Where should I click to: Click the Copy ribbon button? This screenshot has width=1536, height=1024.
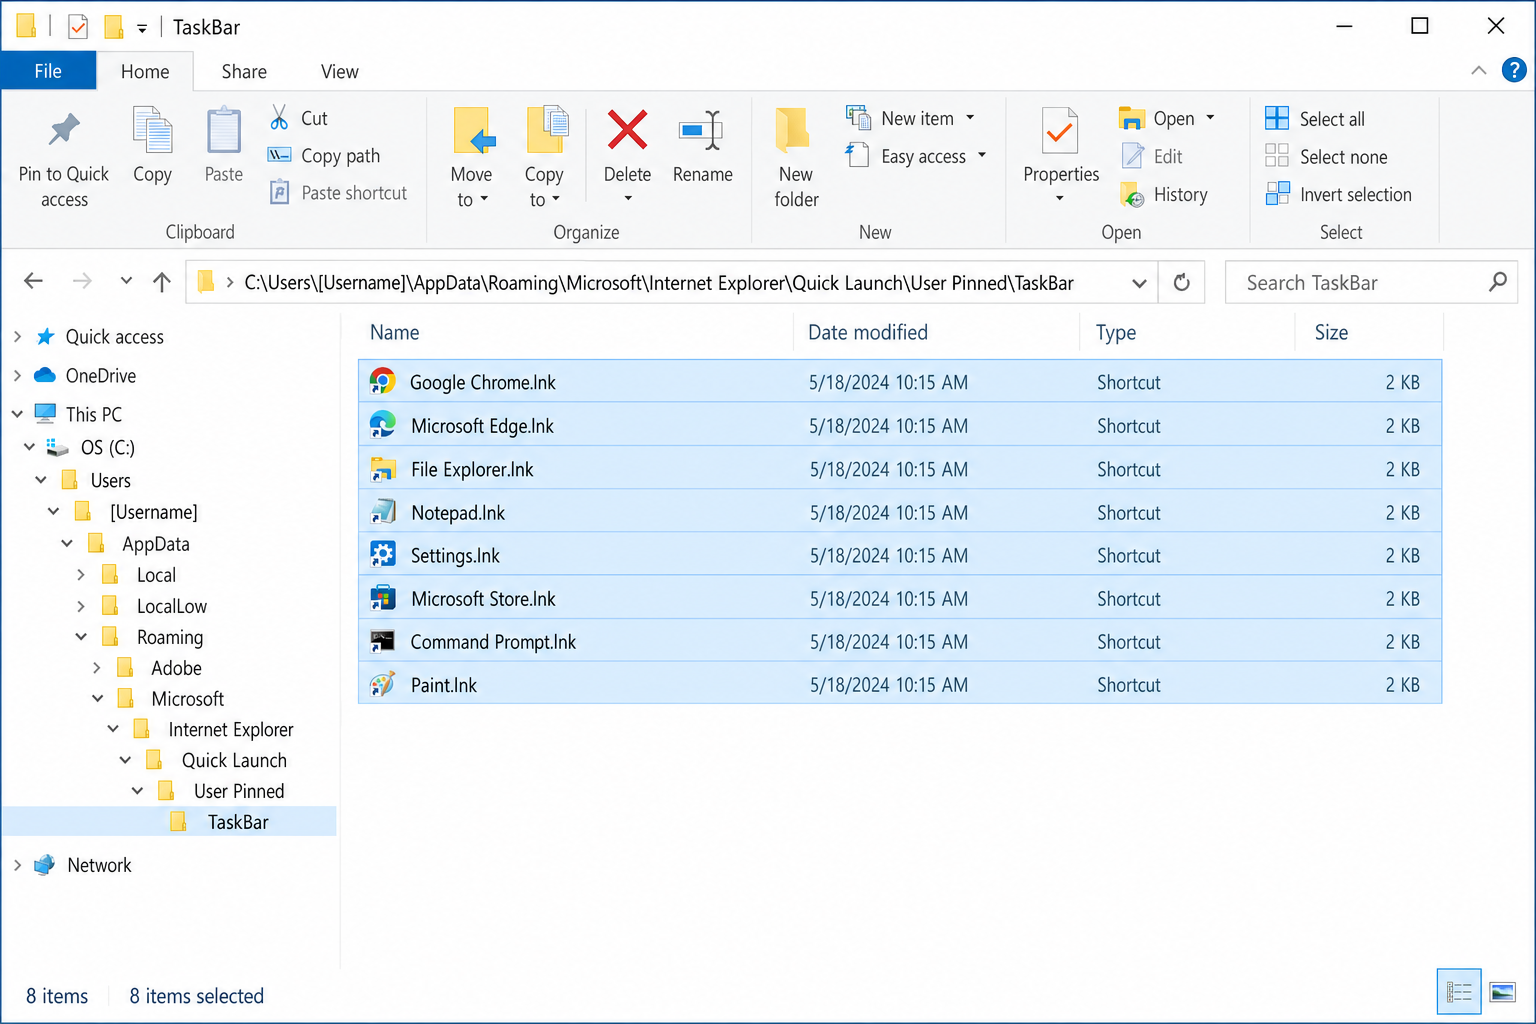(152, 146)
